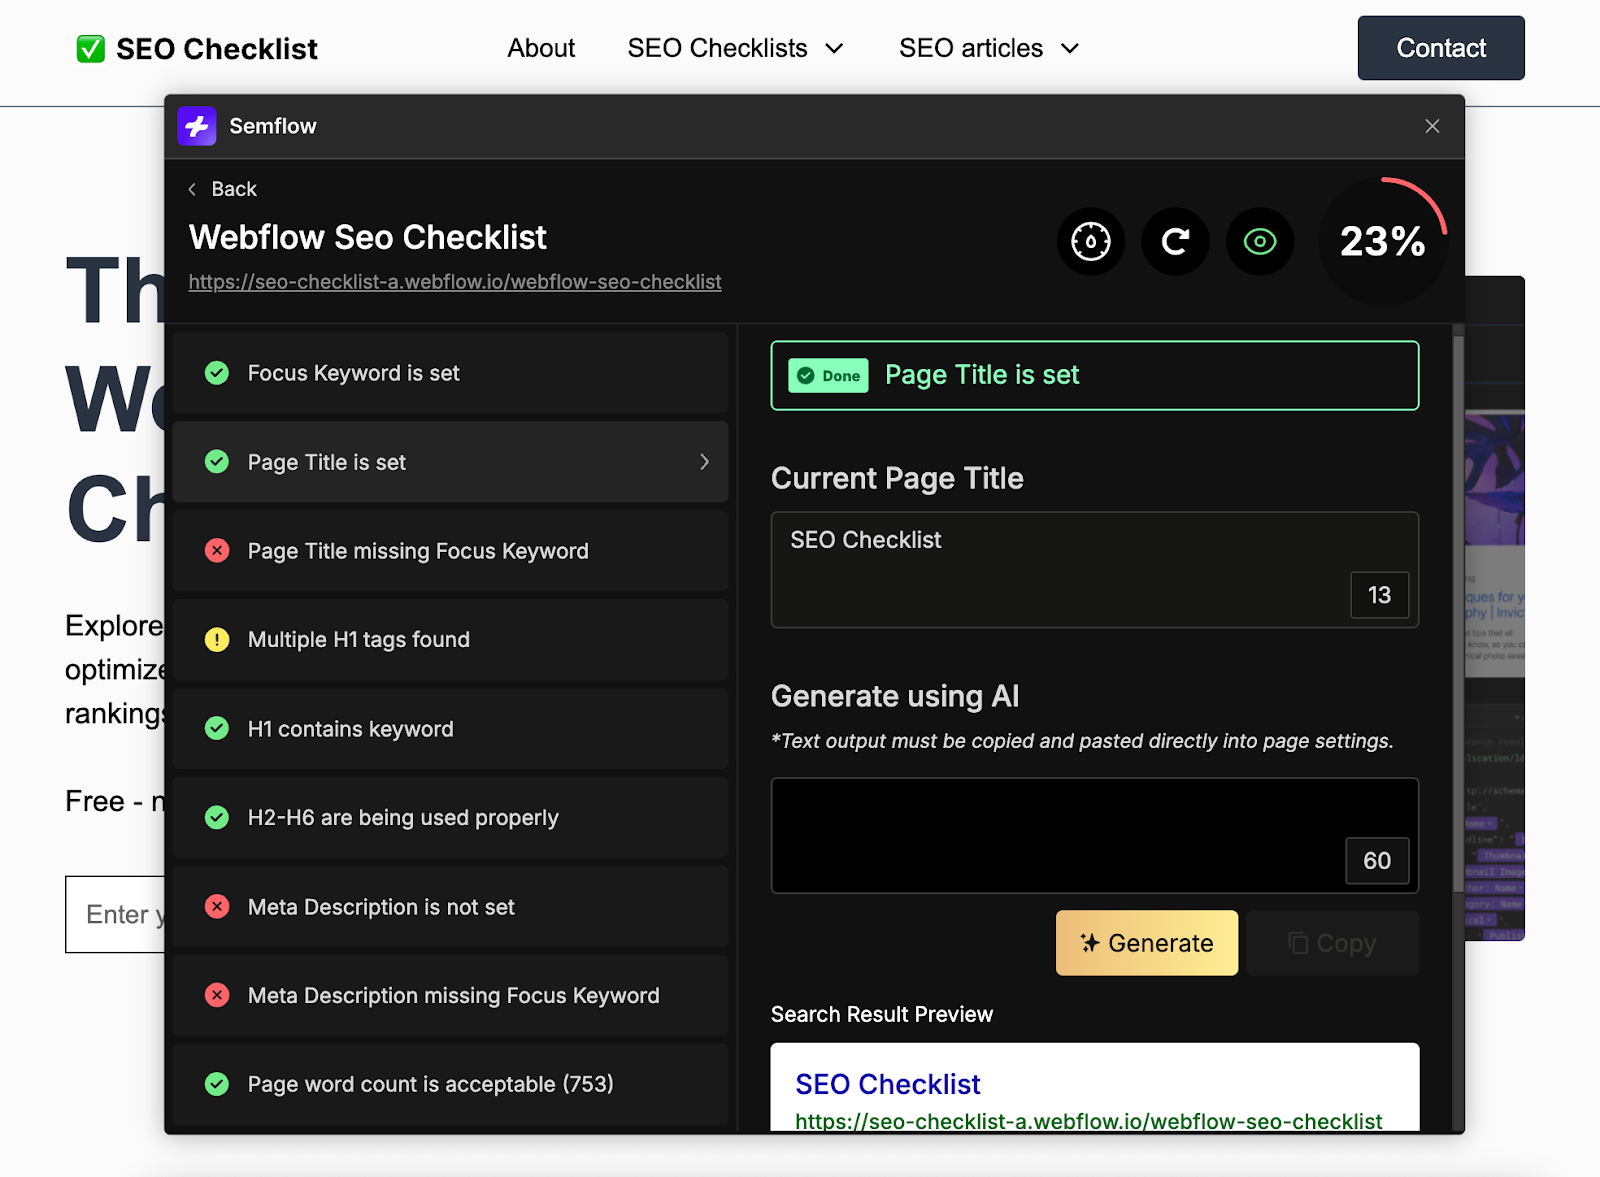Click the Semflow logo icon
This screenshot has height=1177, width=1600.
coord(197,126)
